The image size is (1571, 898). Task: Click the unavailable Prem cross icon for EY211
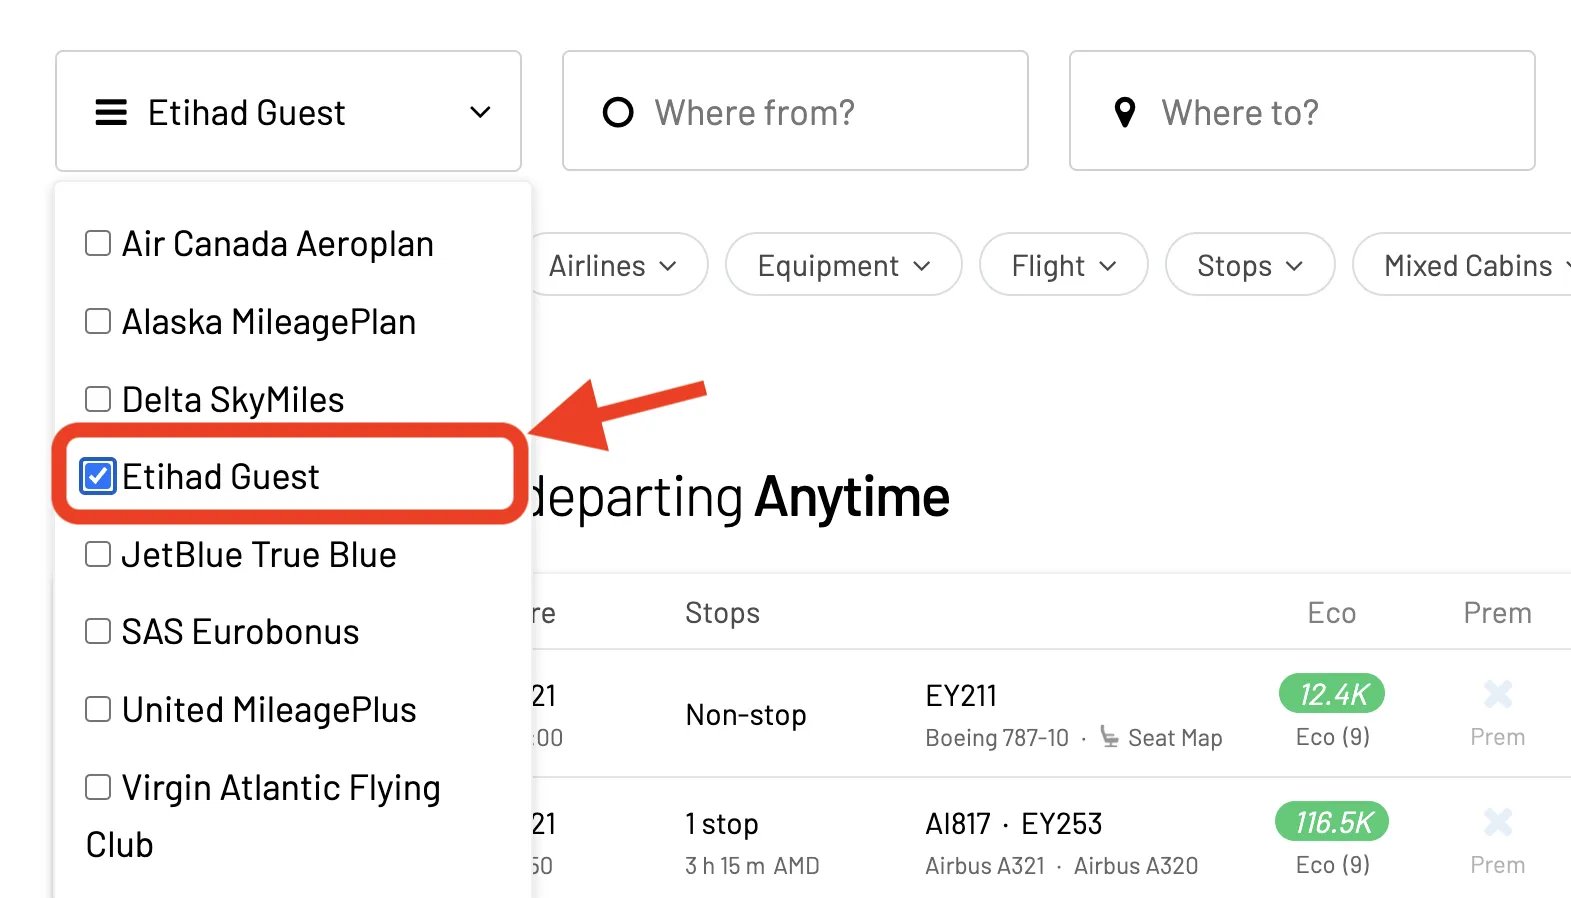pyautogui.click(x=1498, y=694)
